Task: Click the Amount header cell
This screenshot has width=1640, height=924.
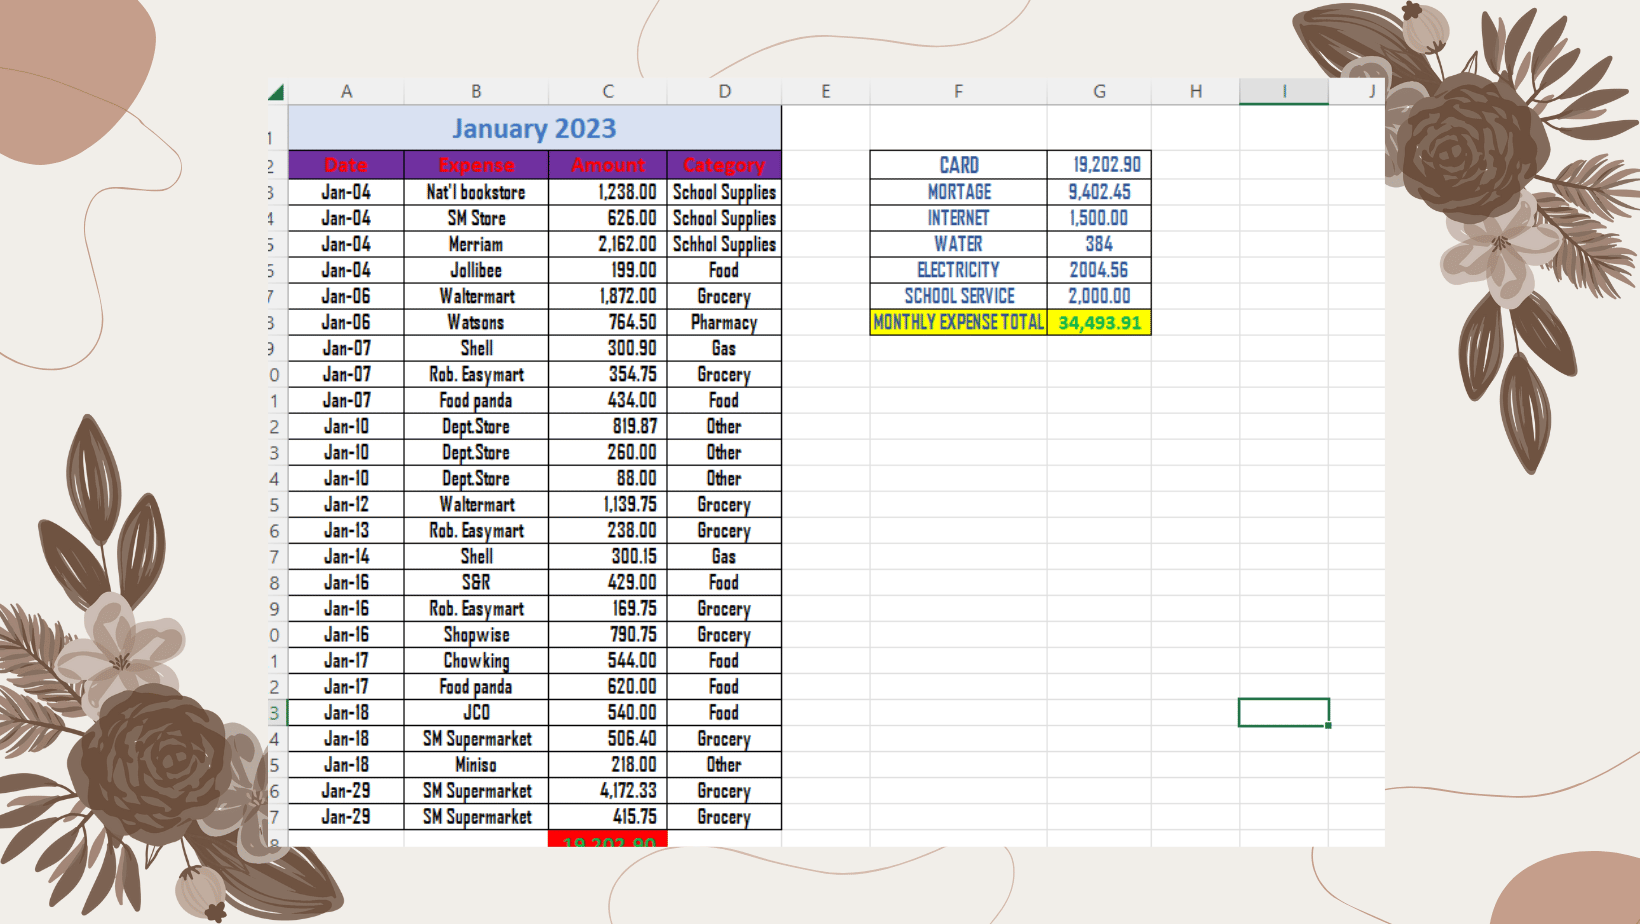Action: [608, 165]
